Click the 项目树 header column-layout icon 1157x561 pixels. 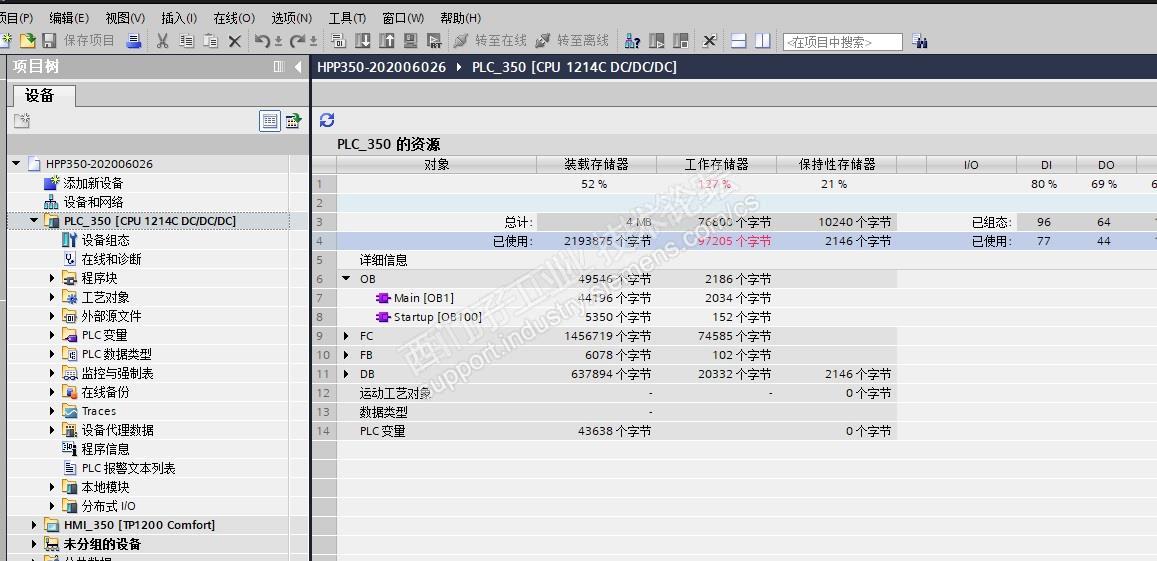point(279,67)
